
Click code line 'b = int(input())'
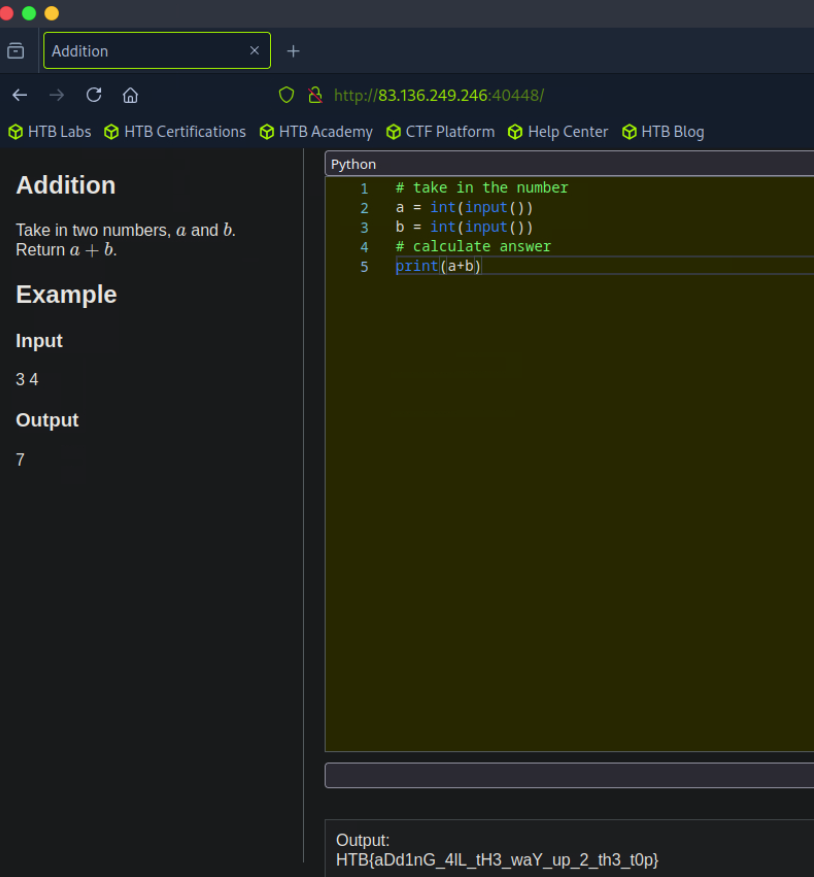[464, 227]
